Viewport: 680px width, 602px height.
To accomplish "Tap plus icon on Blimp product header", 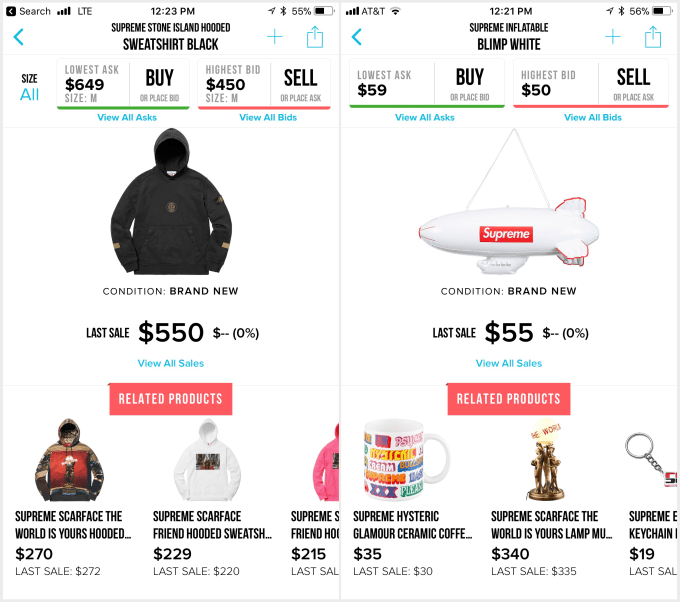I will (613, 37).
